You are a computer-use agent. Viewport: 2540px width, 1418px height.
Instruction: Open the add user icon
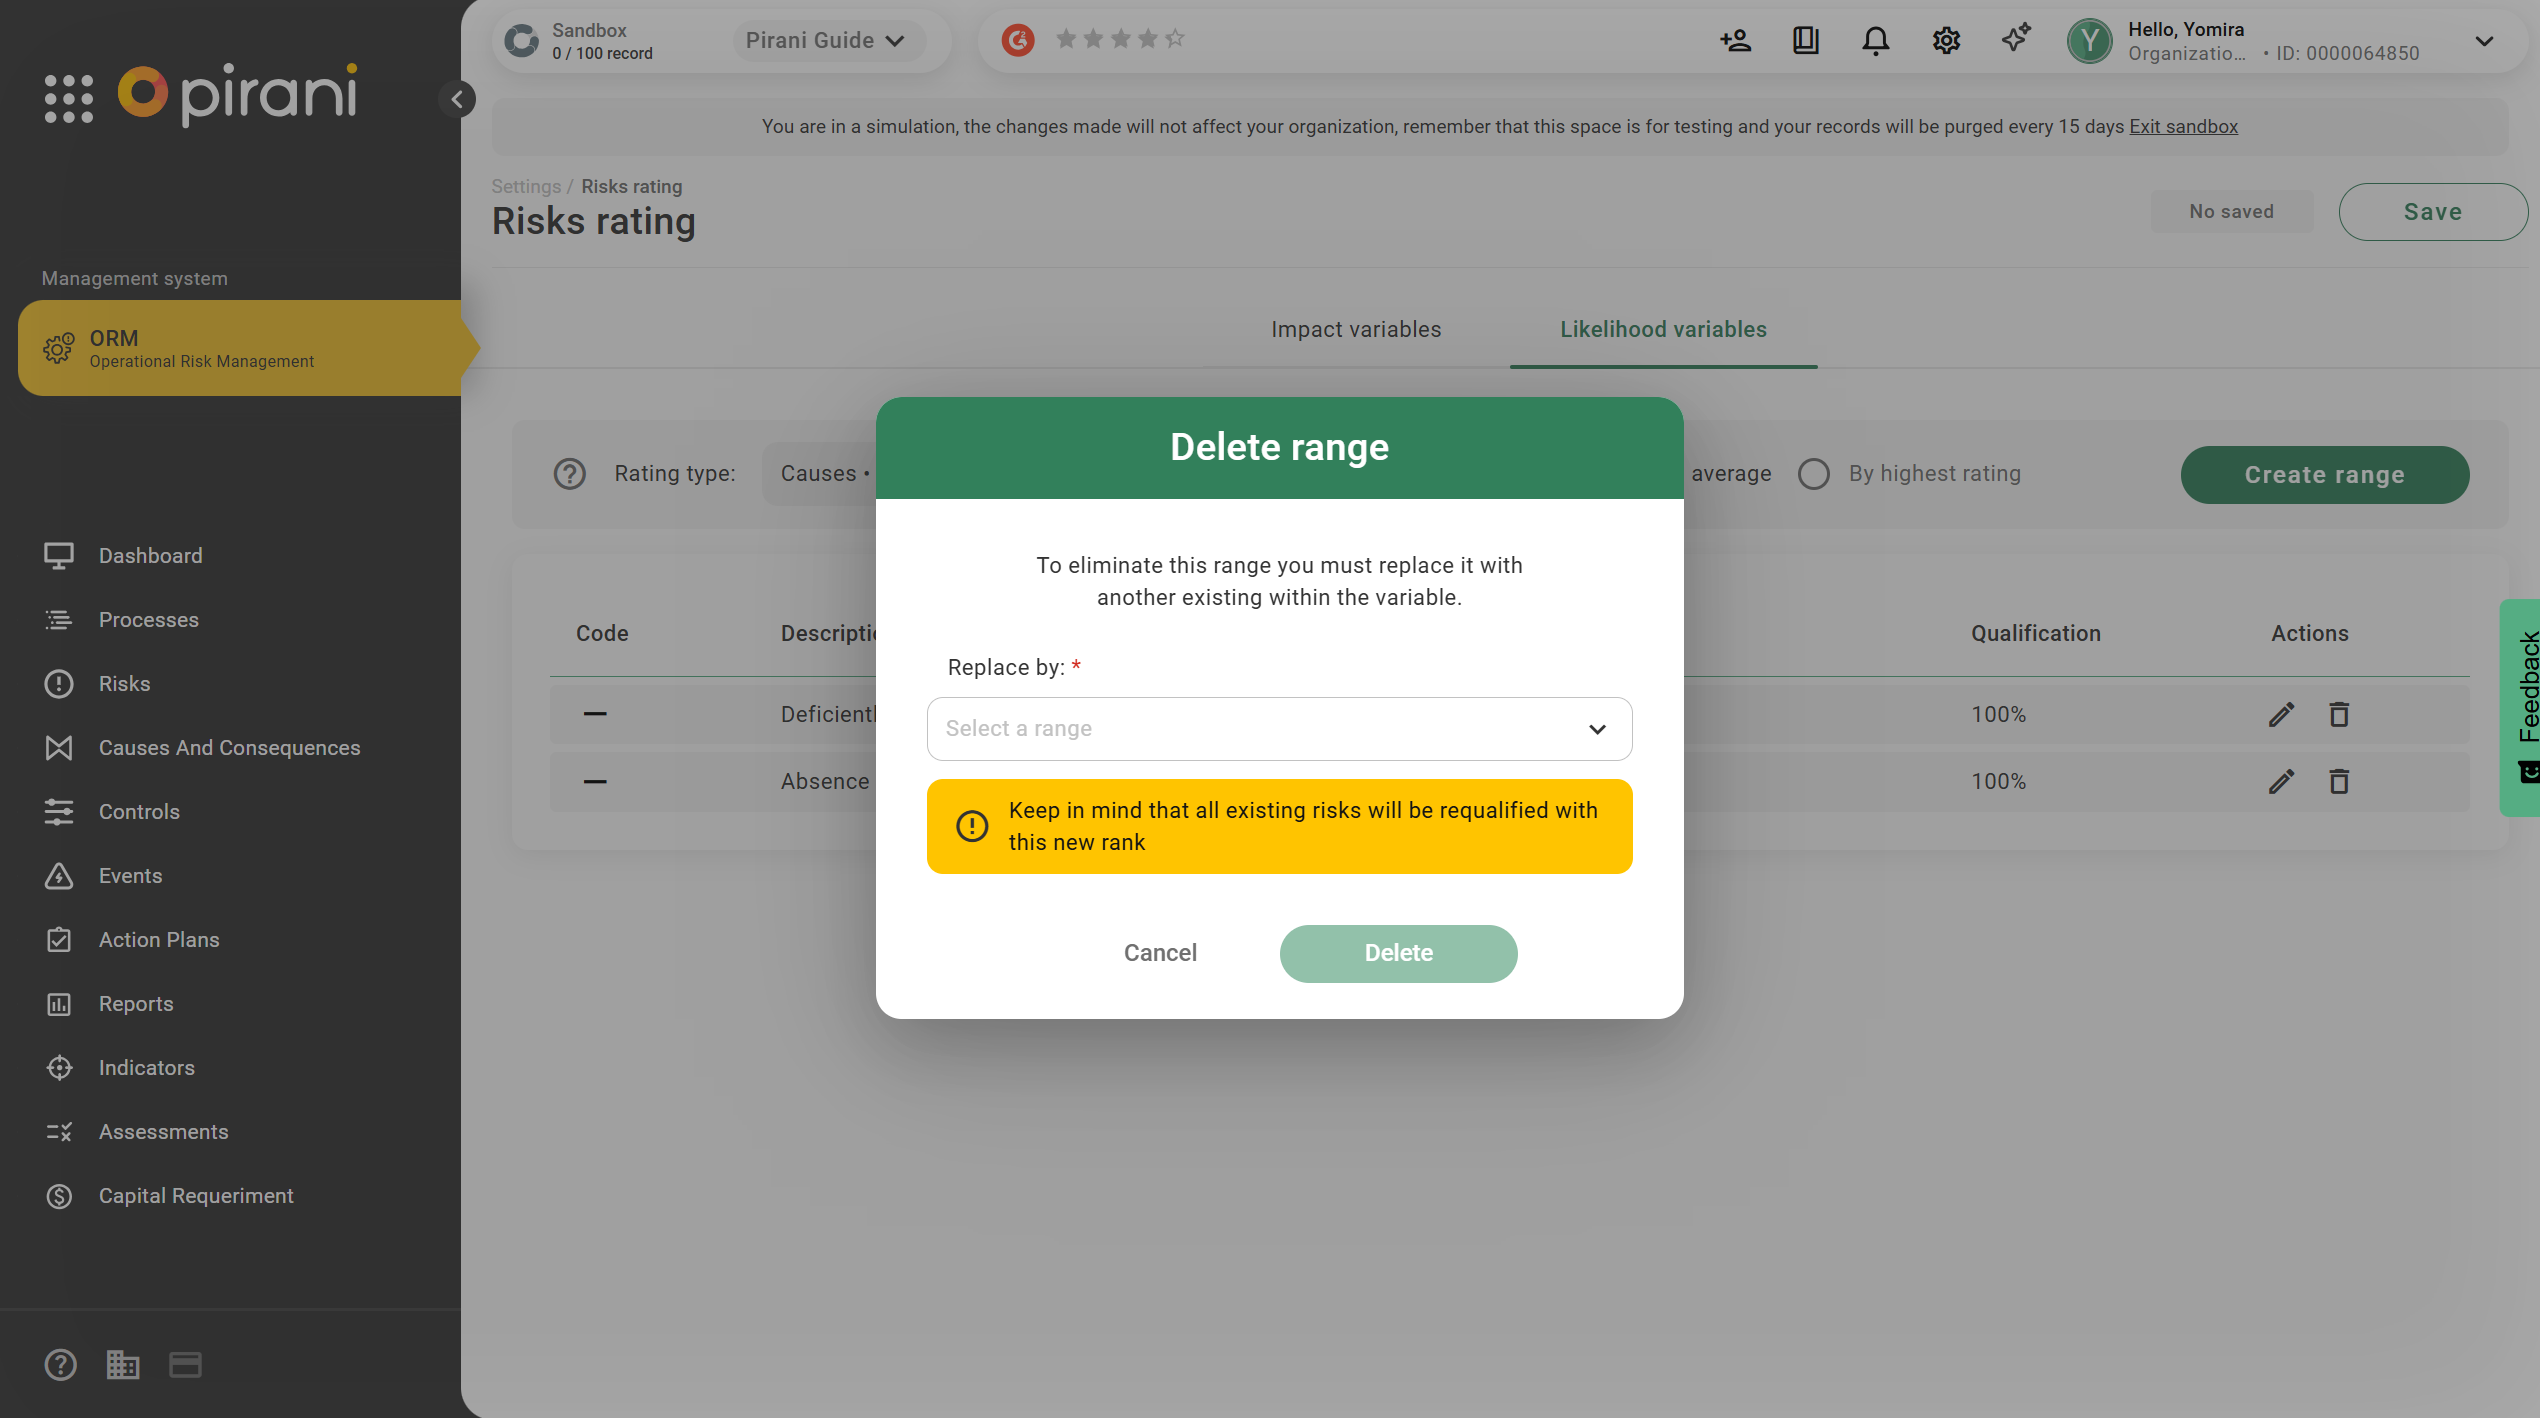(x=1735, y=41)
